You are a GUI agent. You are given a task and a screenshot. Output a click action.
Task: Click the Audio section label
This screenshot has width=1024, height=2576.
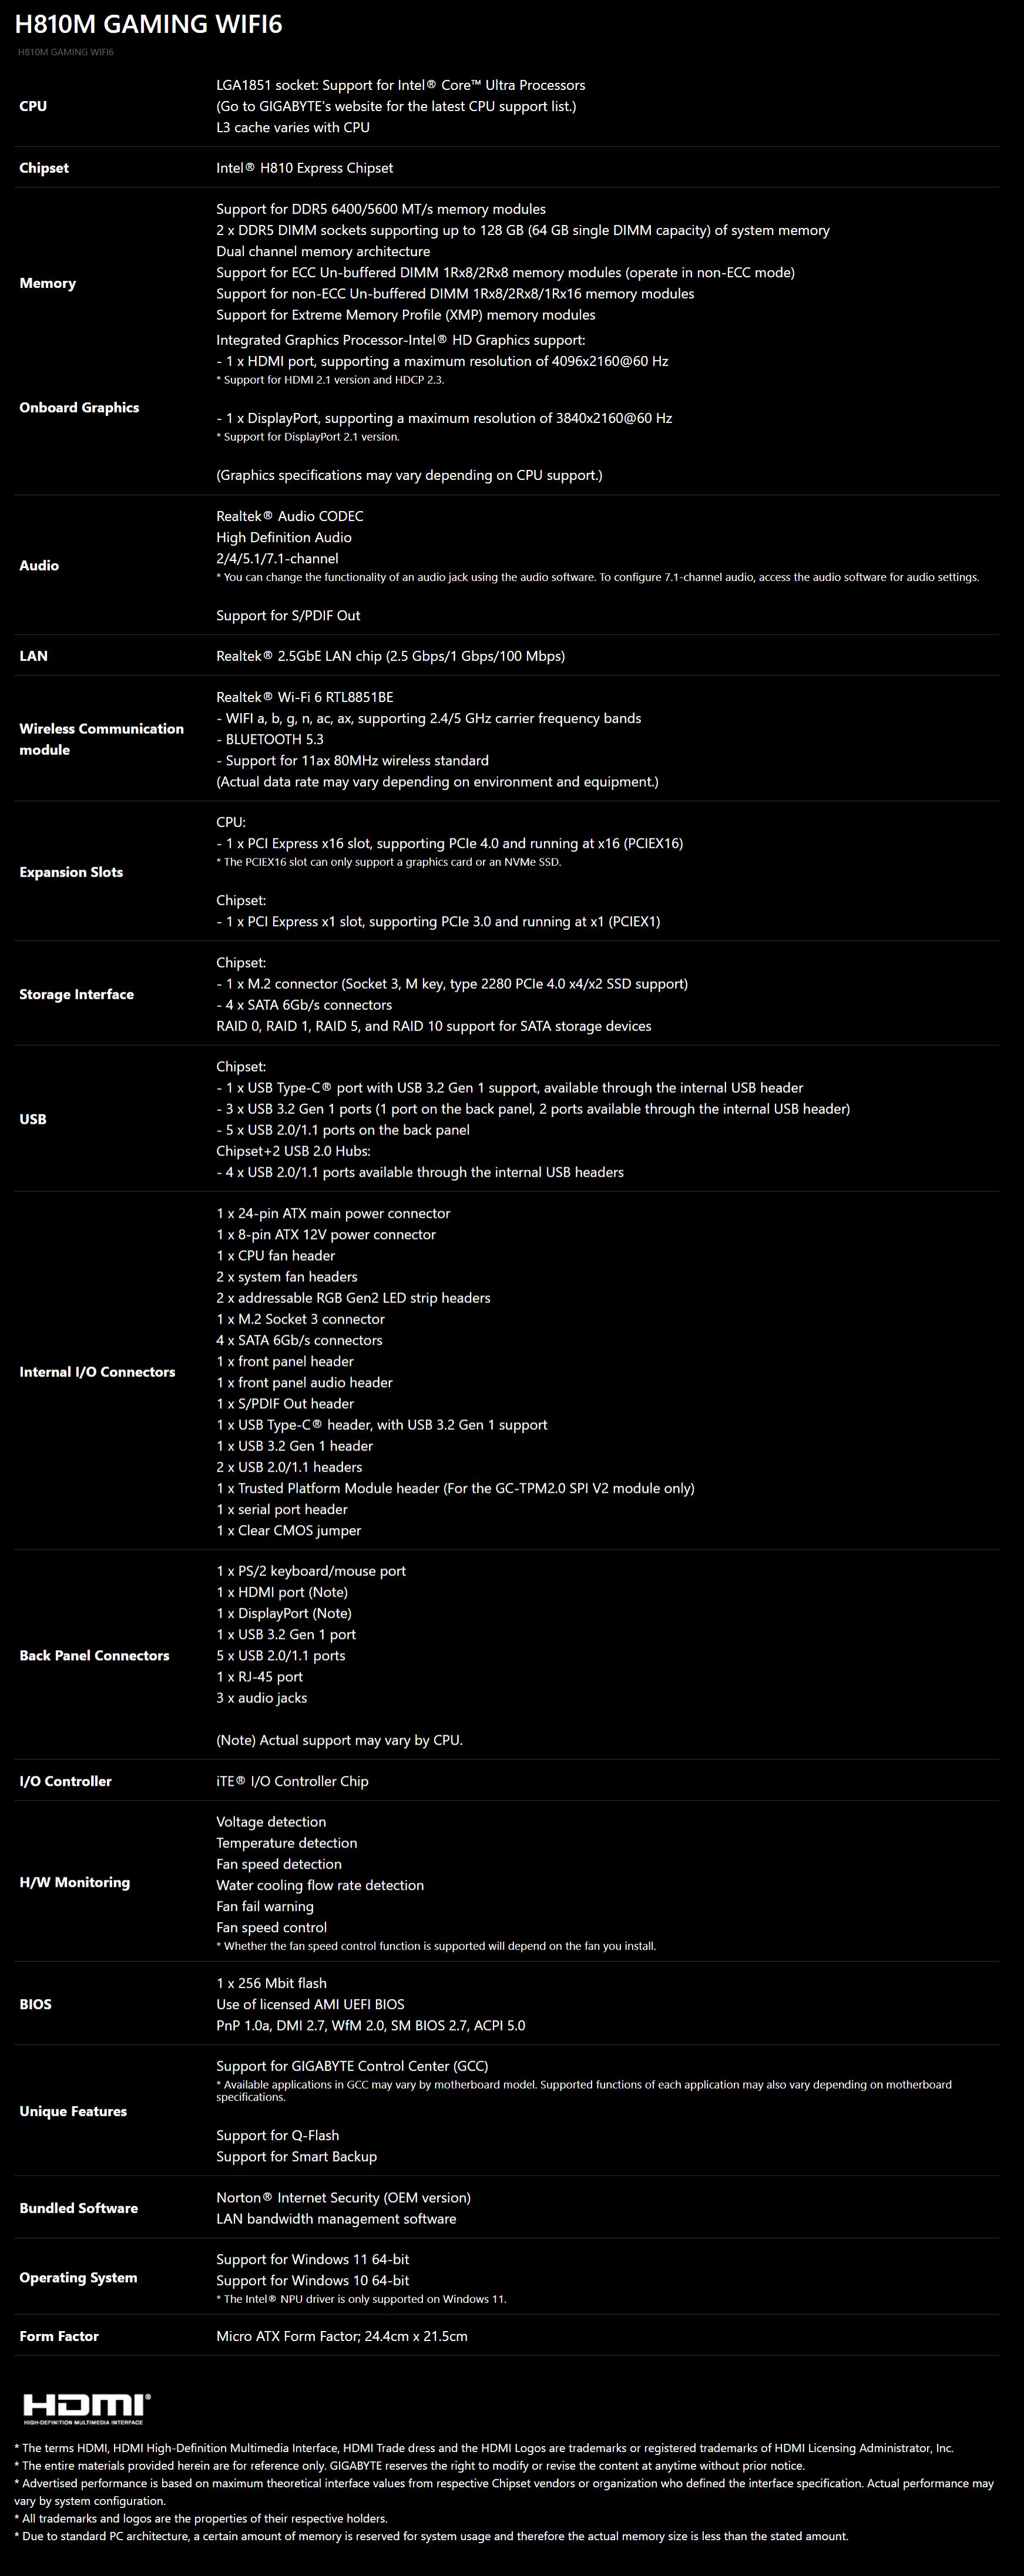tap(39, 565)
